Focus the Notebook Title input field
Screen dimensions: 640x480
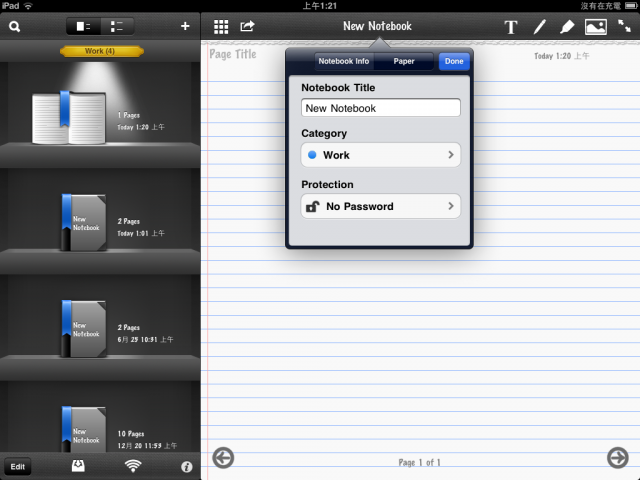tap(380, 108)
